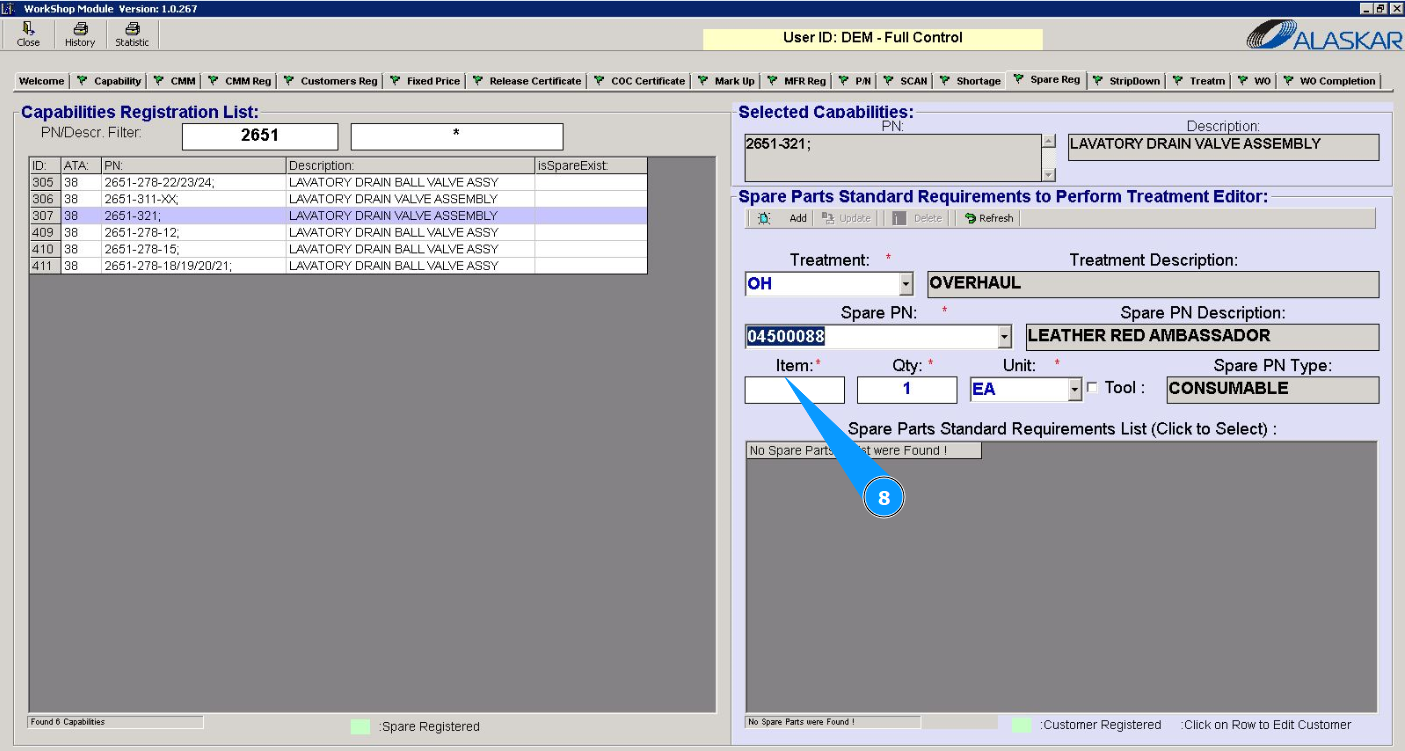Screen dimensions: 1405x751
Task: Open the WO Completion tab
Action: 1329,81
